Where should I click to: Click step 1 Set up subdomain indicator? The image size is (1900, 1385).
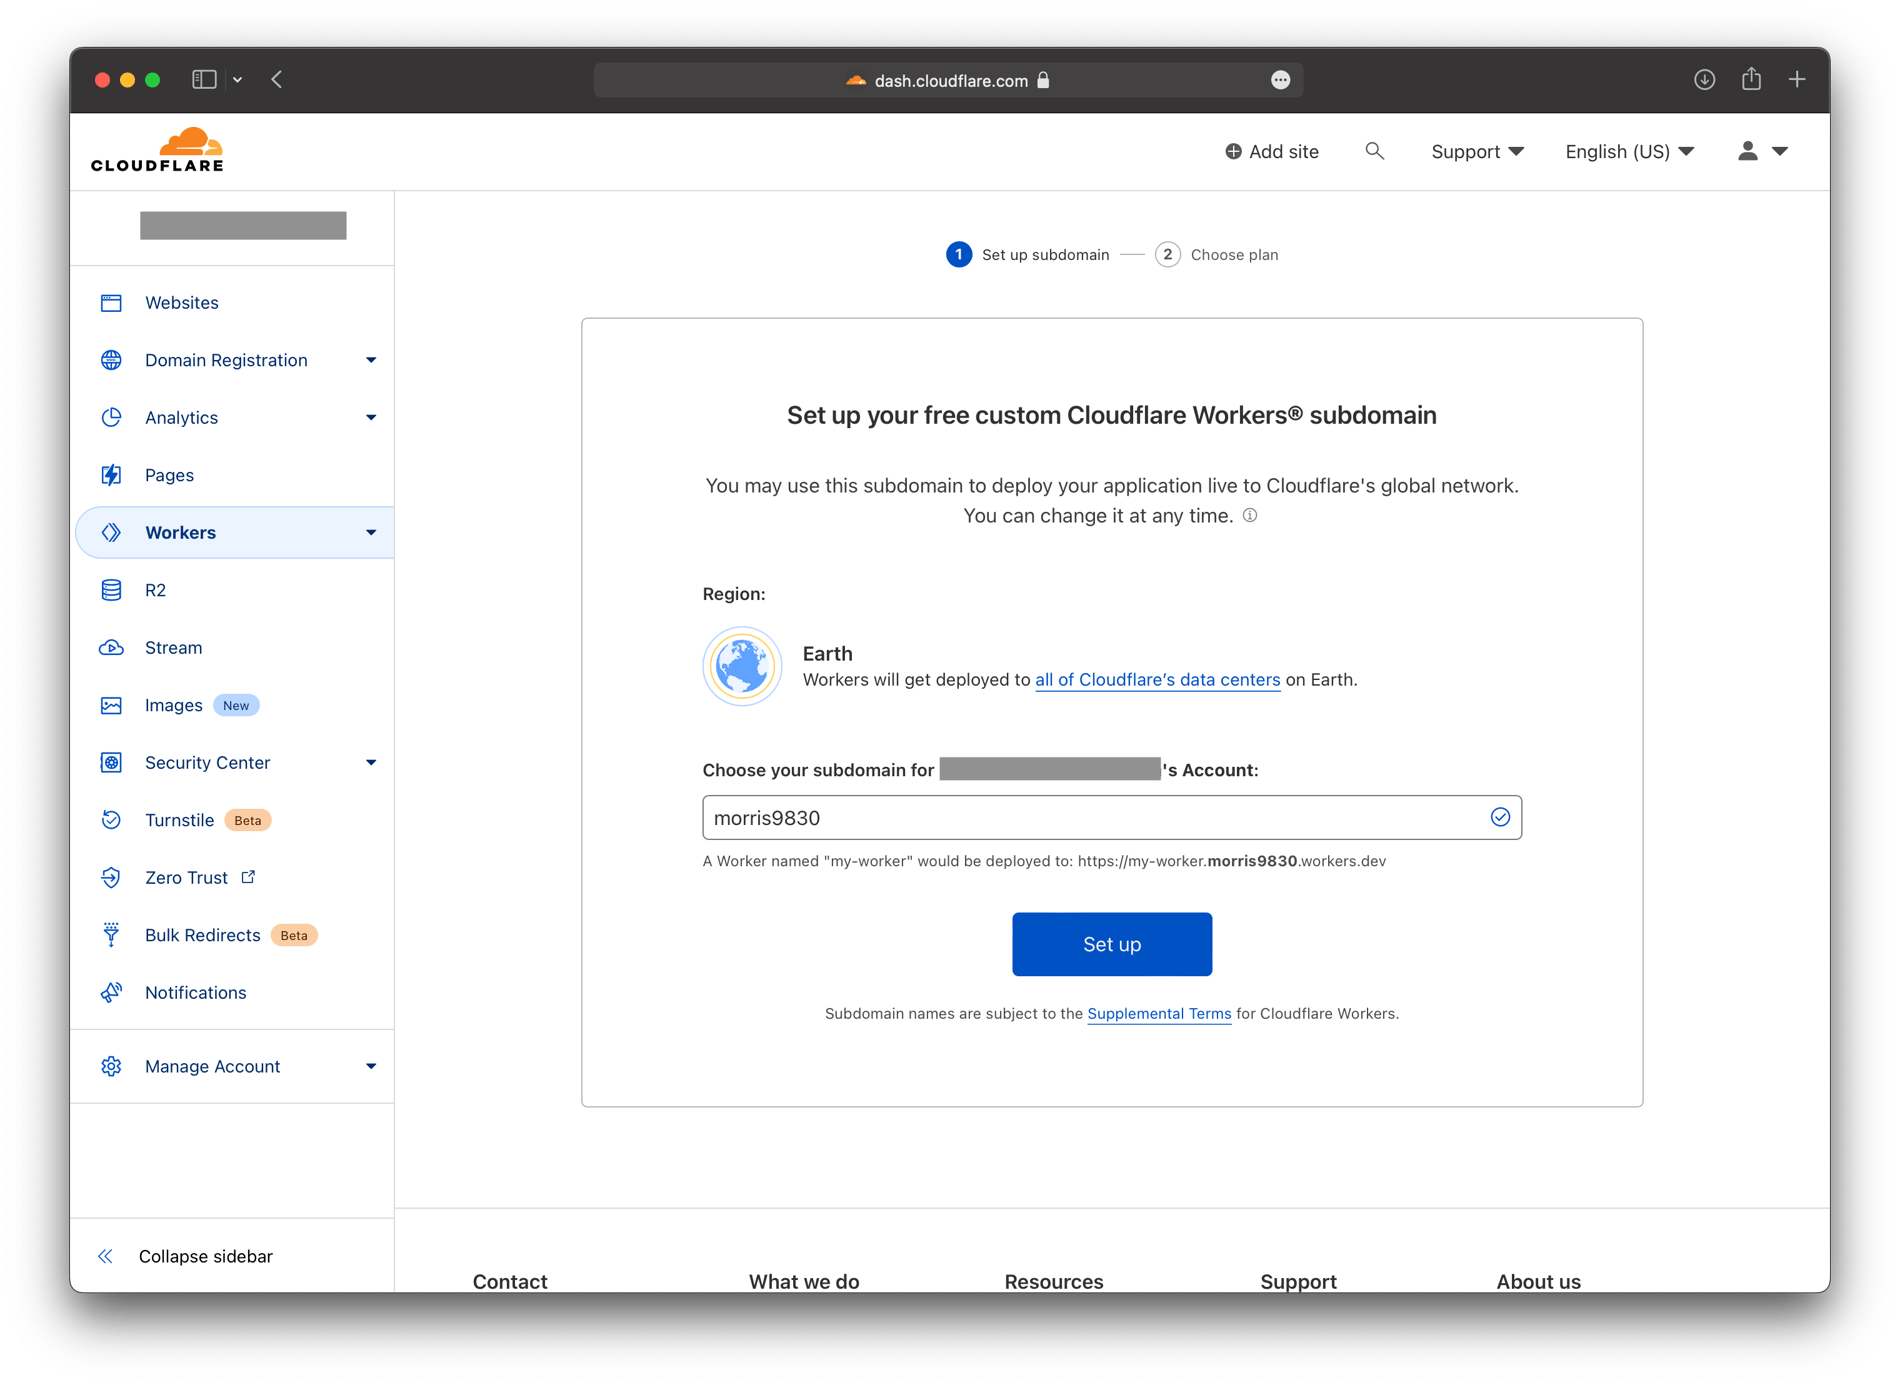point(959,254)
